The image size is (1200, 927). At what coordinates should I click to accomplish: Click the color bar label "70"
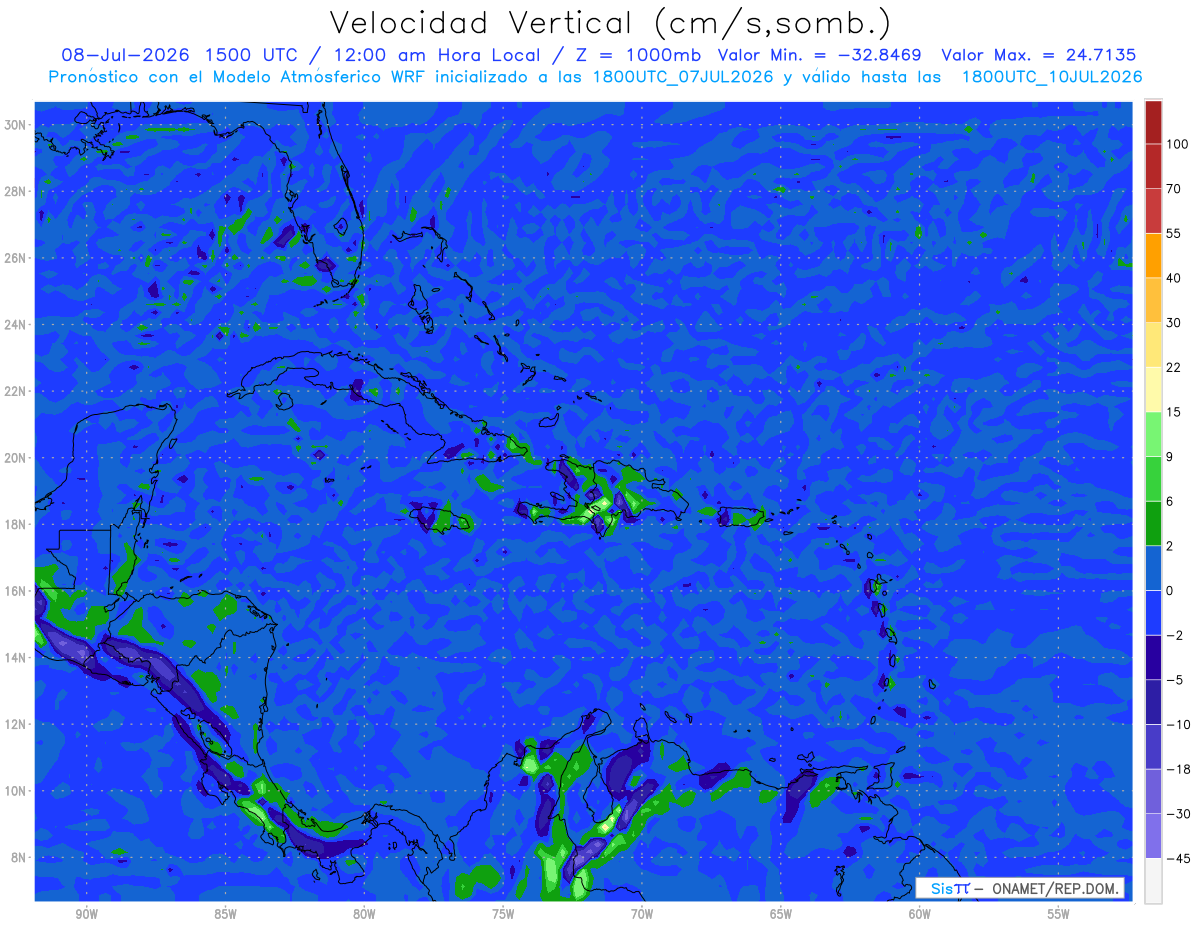pos(1173,189)
